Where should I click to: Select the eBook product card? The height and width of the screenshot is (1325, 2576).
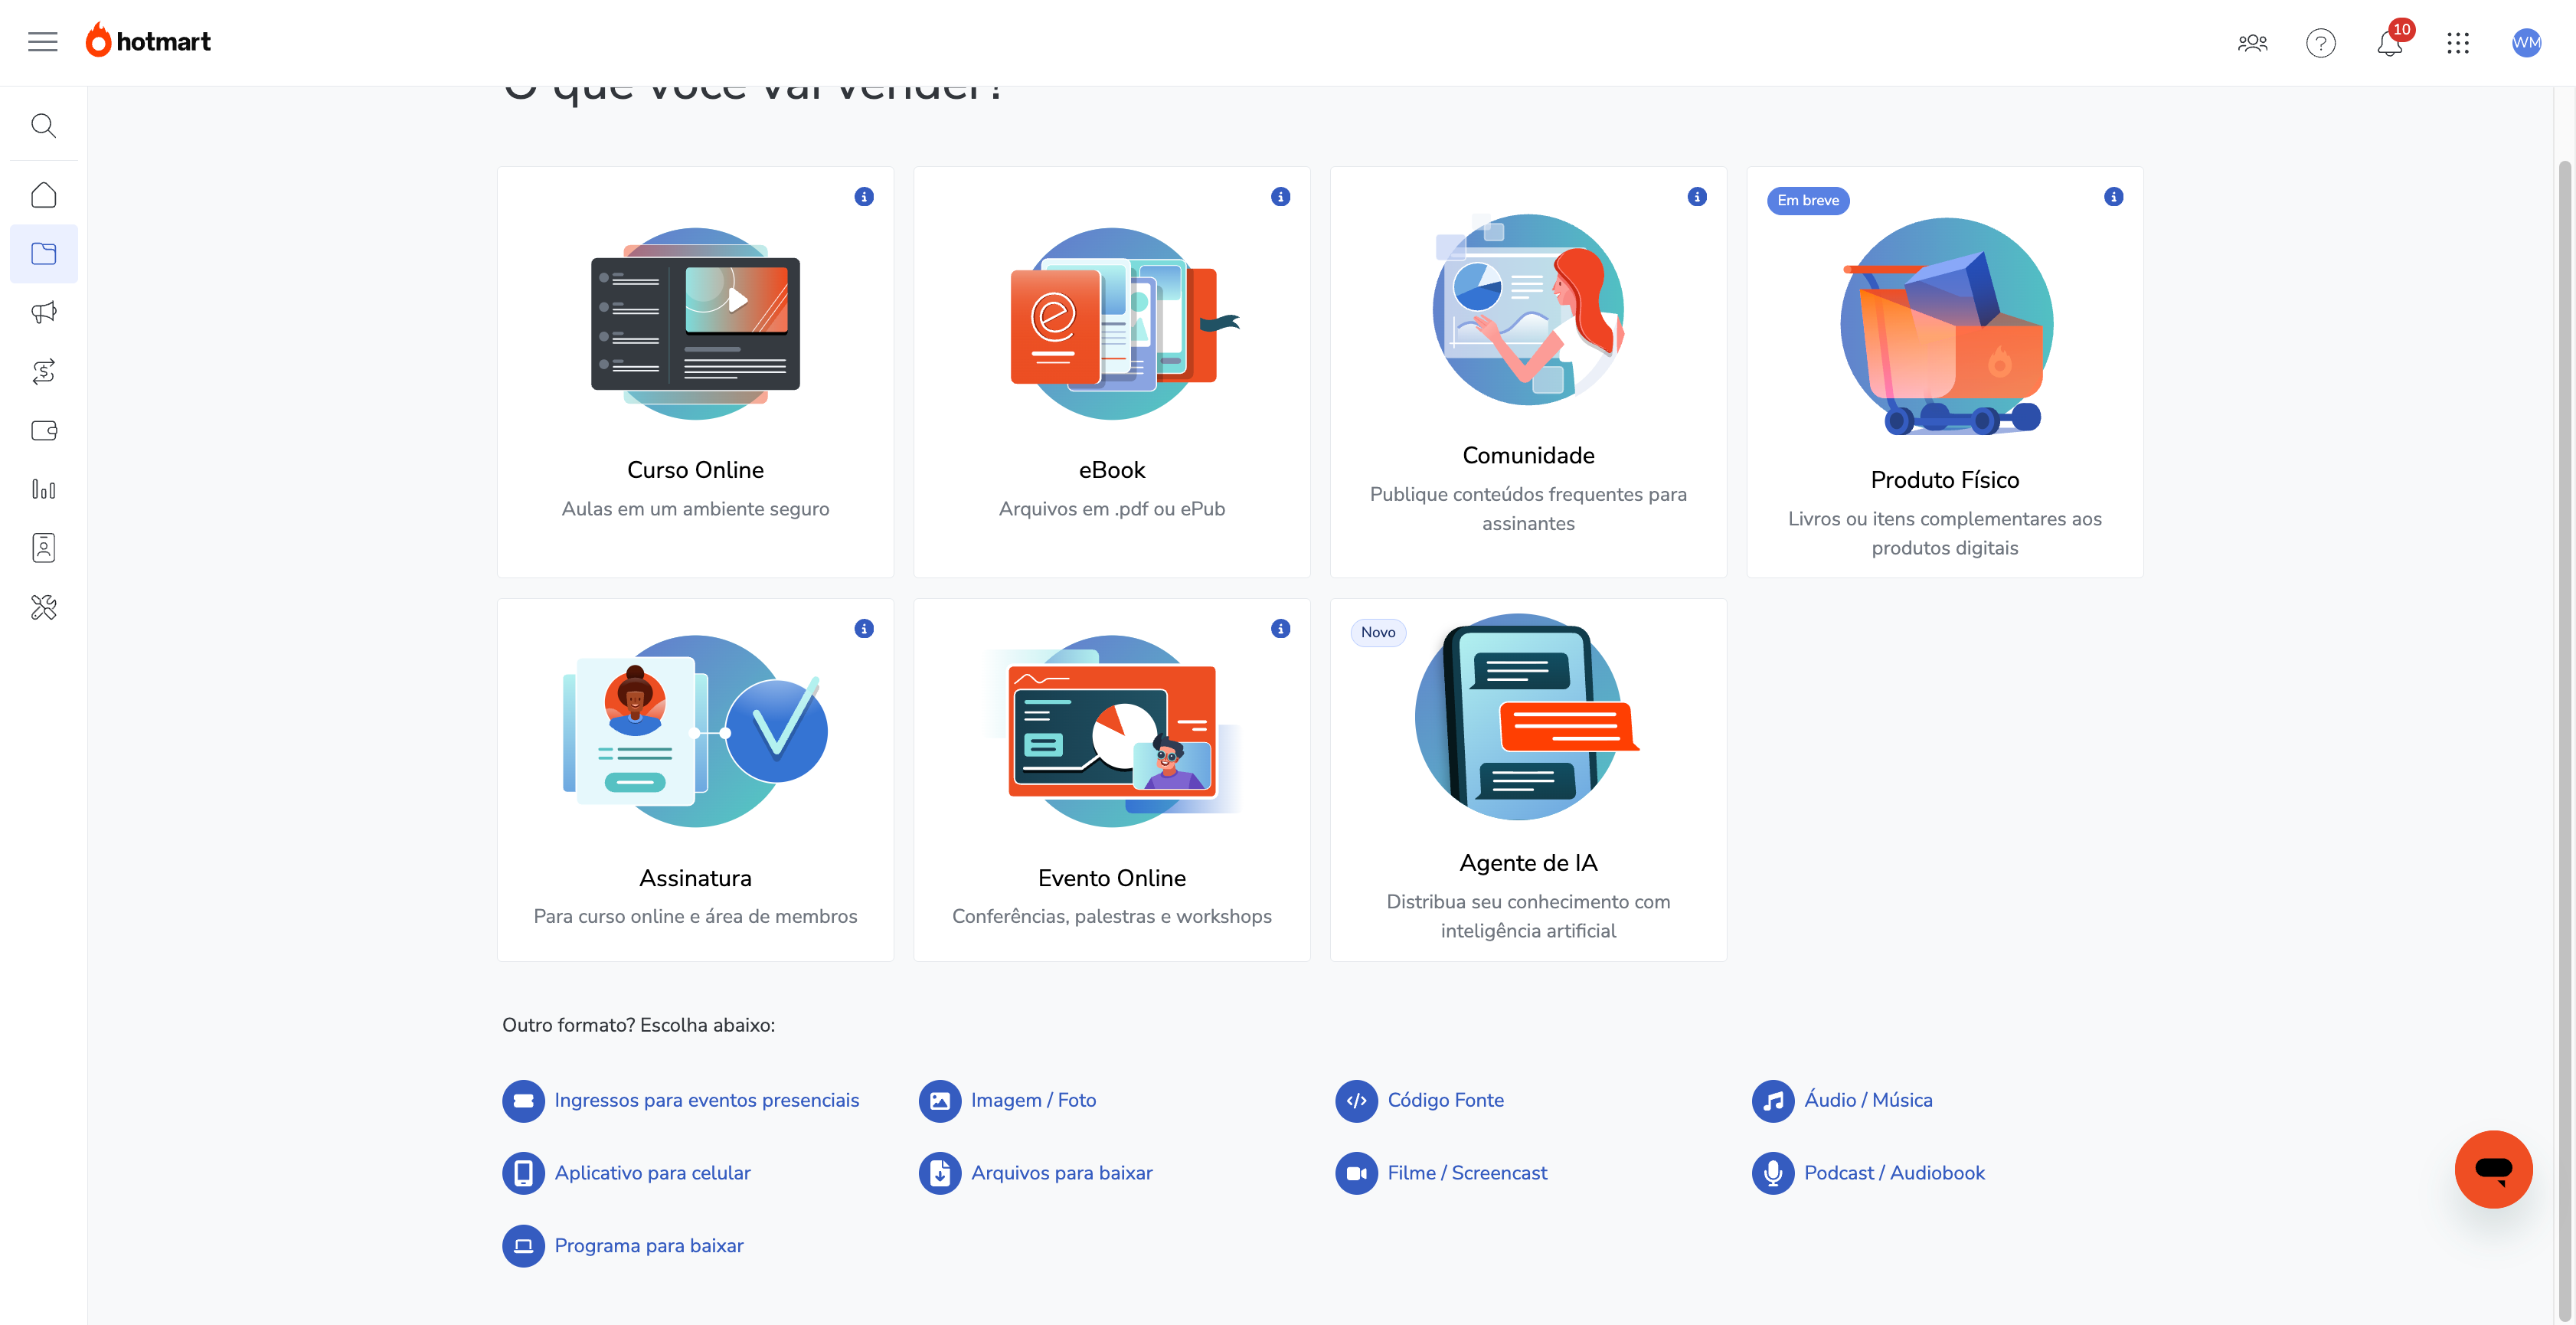(1112, 372)
